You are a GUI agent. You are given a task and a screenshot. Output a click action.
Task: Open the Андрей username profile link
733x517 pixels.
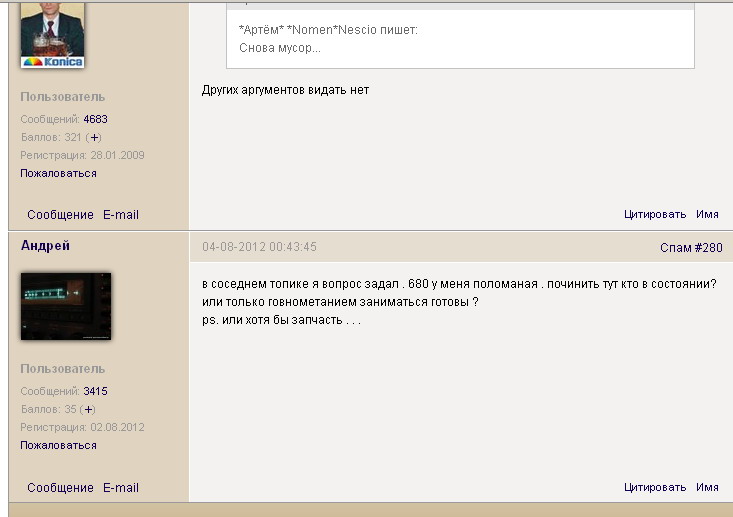[x=45, y=245]
